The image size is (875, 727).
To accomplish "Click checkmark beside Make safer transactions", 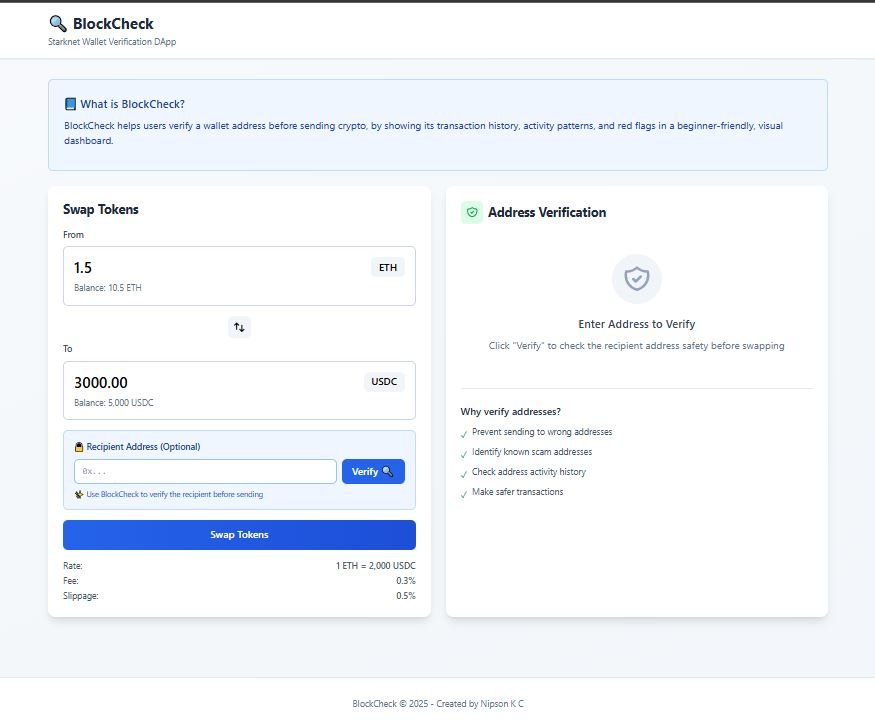I will tap(464, 494).
